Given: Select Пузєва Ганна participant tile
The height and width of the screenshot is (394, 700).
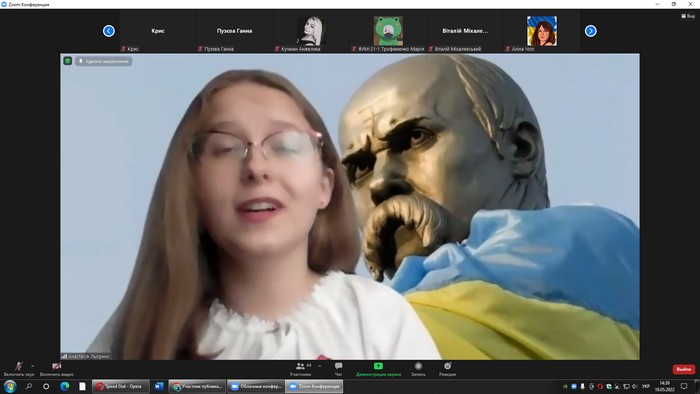Looking at the screenshot, I should pos(234,31).
